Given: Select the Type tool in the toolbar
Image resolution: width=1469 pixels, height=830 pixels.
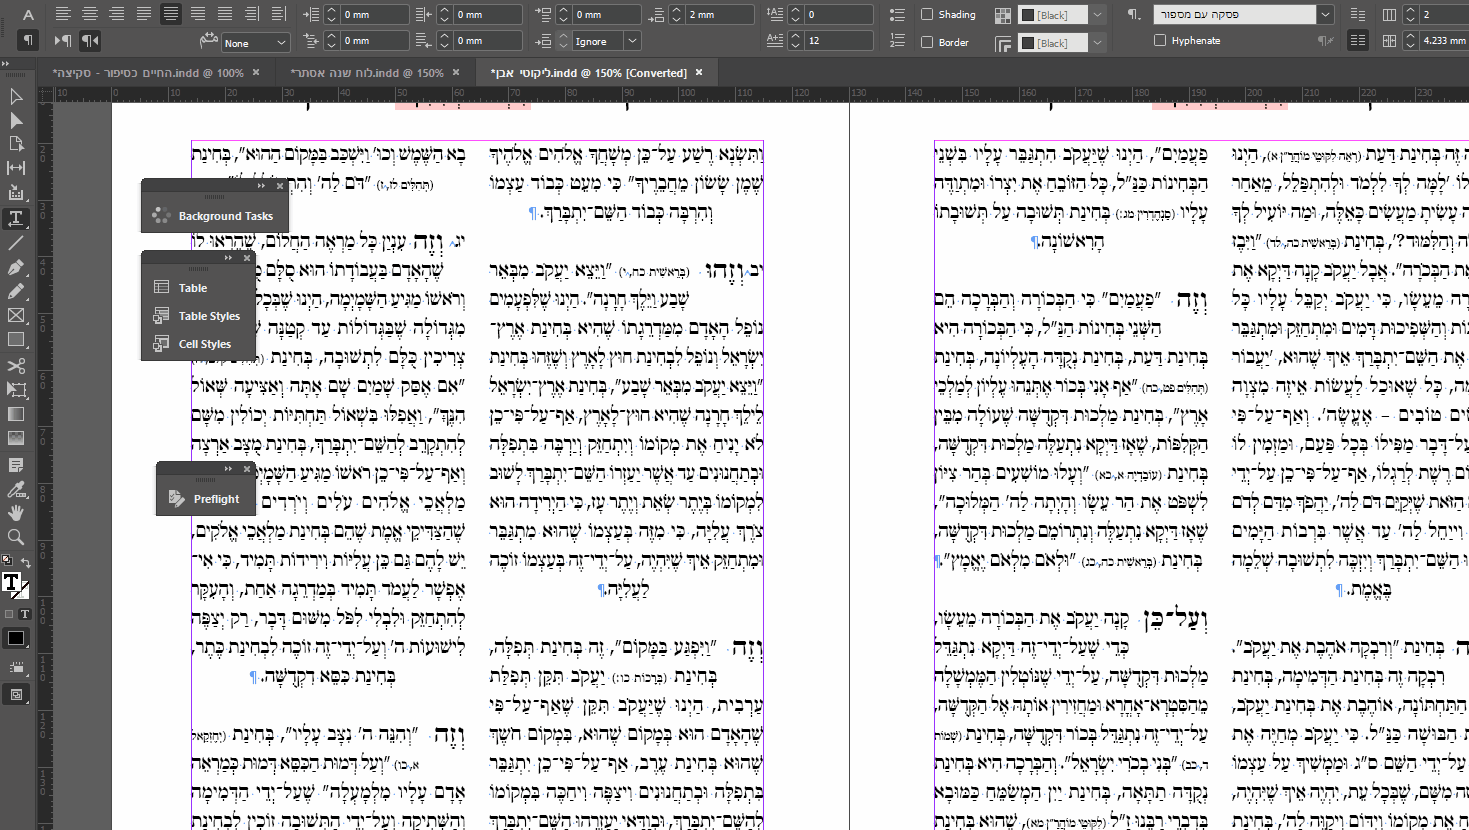Looking at the screenshot, I should 14,218.
